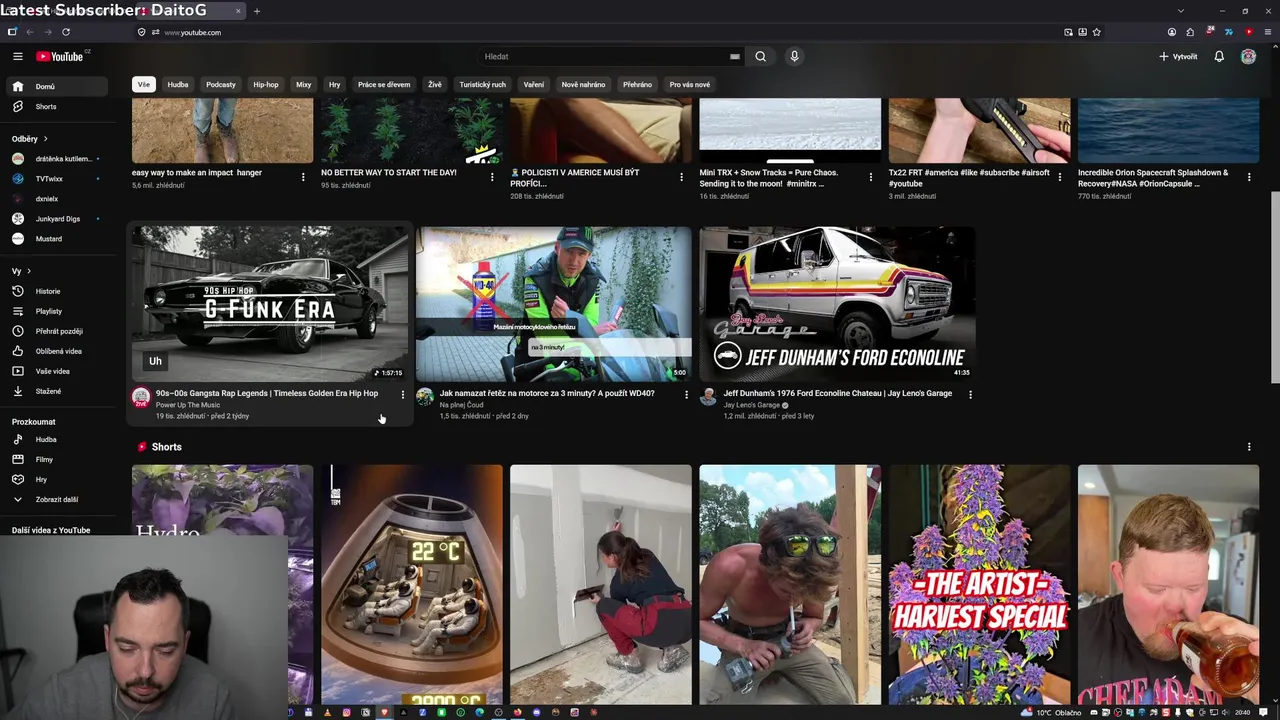Open options for impact hanger short
The width and height of the screenshot is (1280, 720).
coord(303,177)
